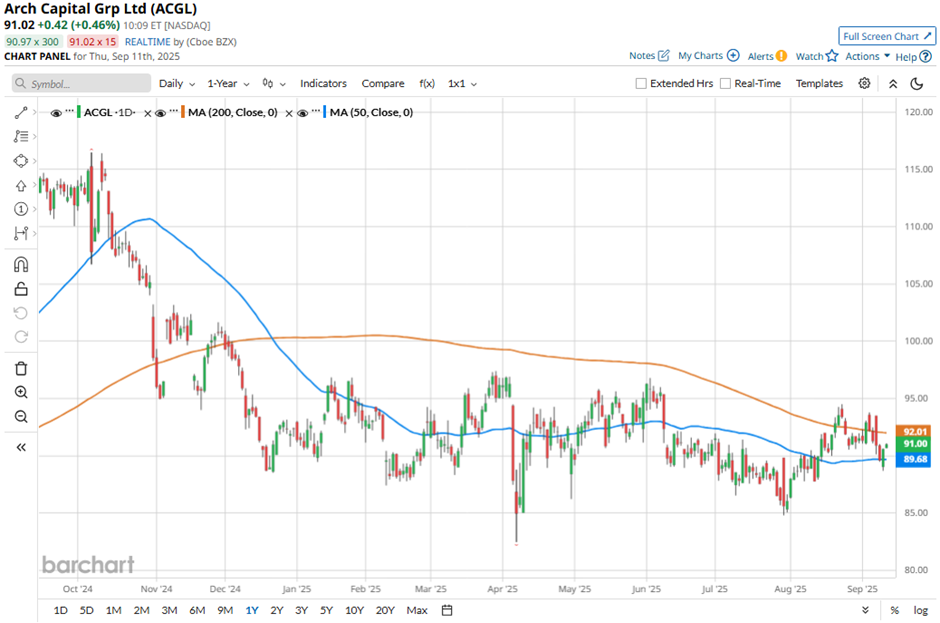Collapse the chart toolbar upward
Screen dimensions: 940x623
[x=893, y=84]
